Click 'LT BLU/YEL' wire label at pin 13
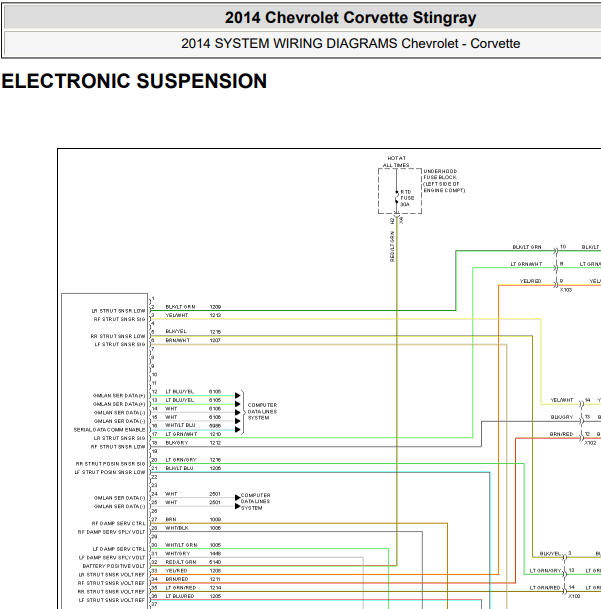The image size is (601, 609). click(179, 400)
